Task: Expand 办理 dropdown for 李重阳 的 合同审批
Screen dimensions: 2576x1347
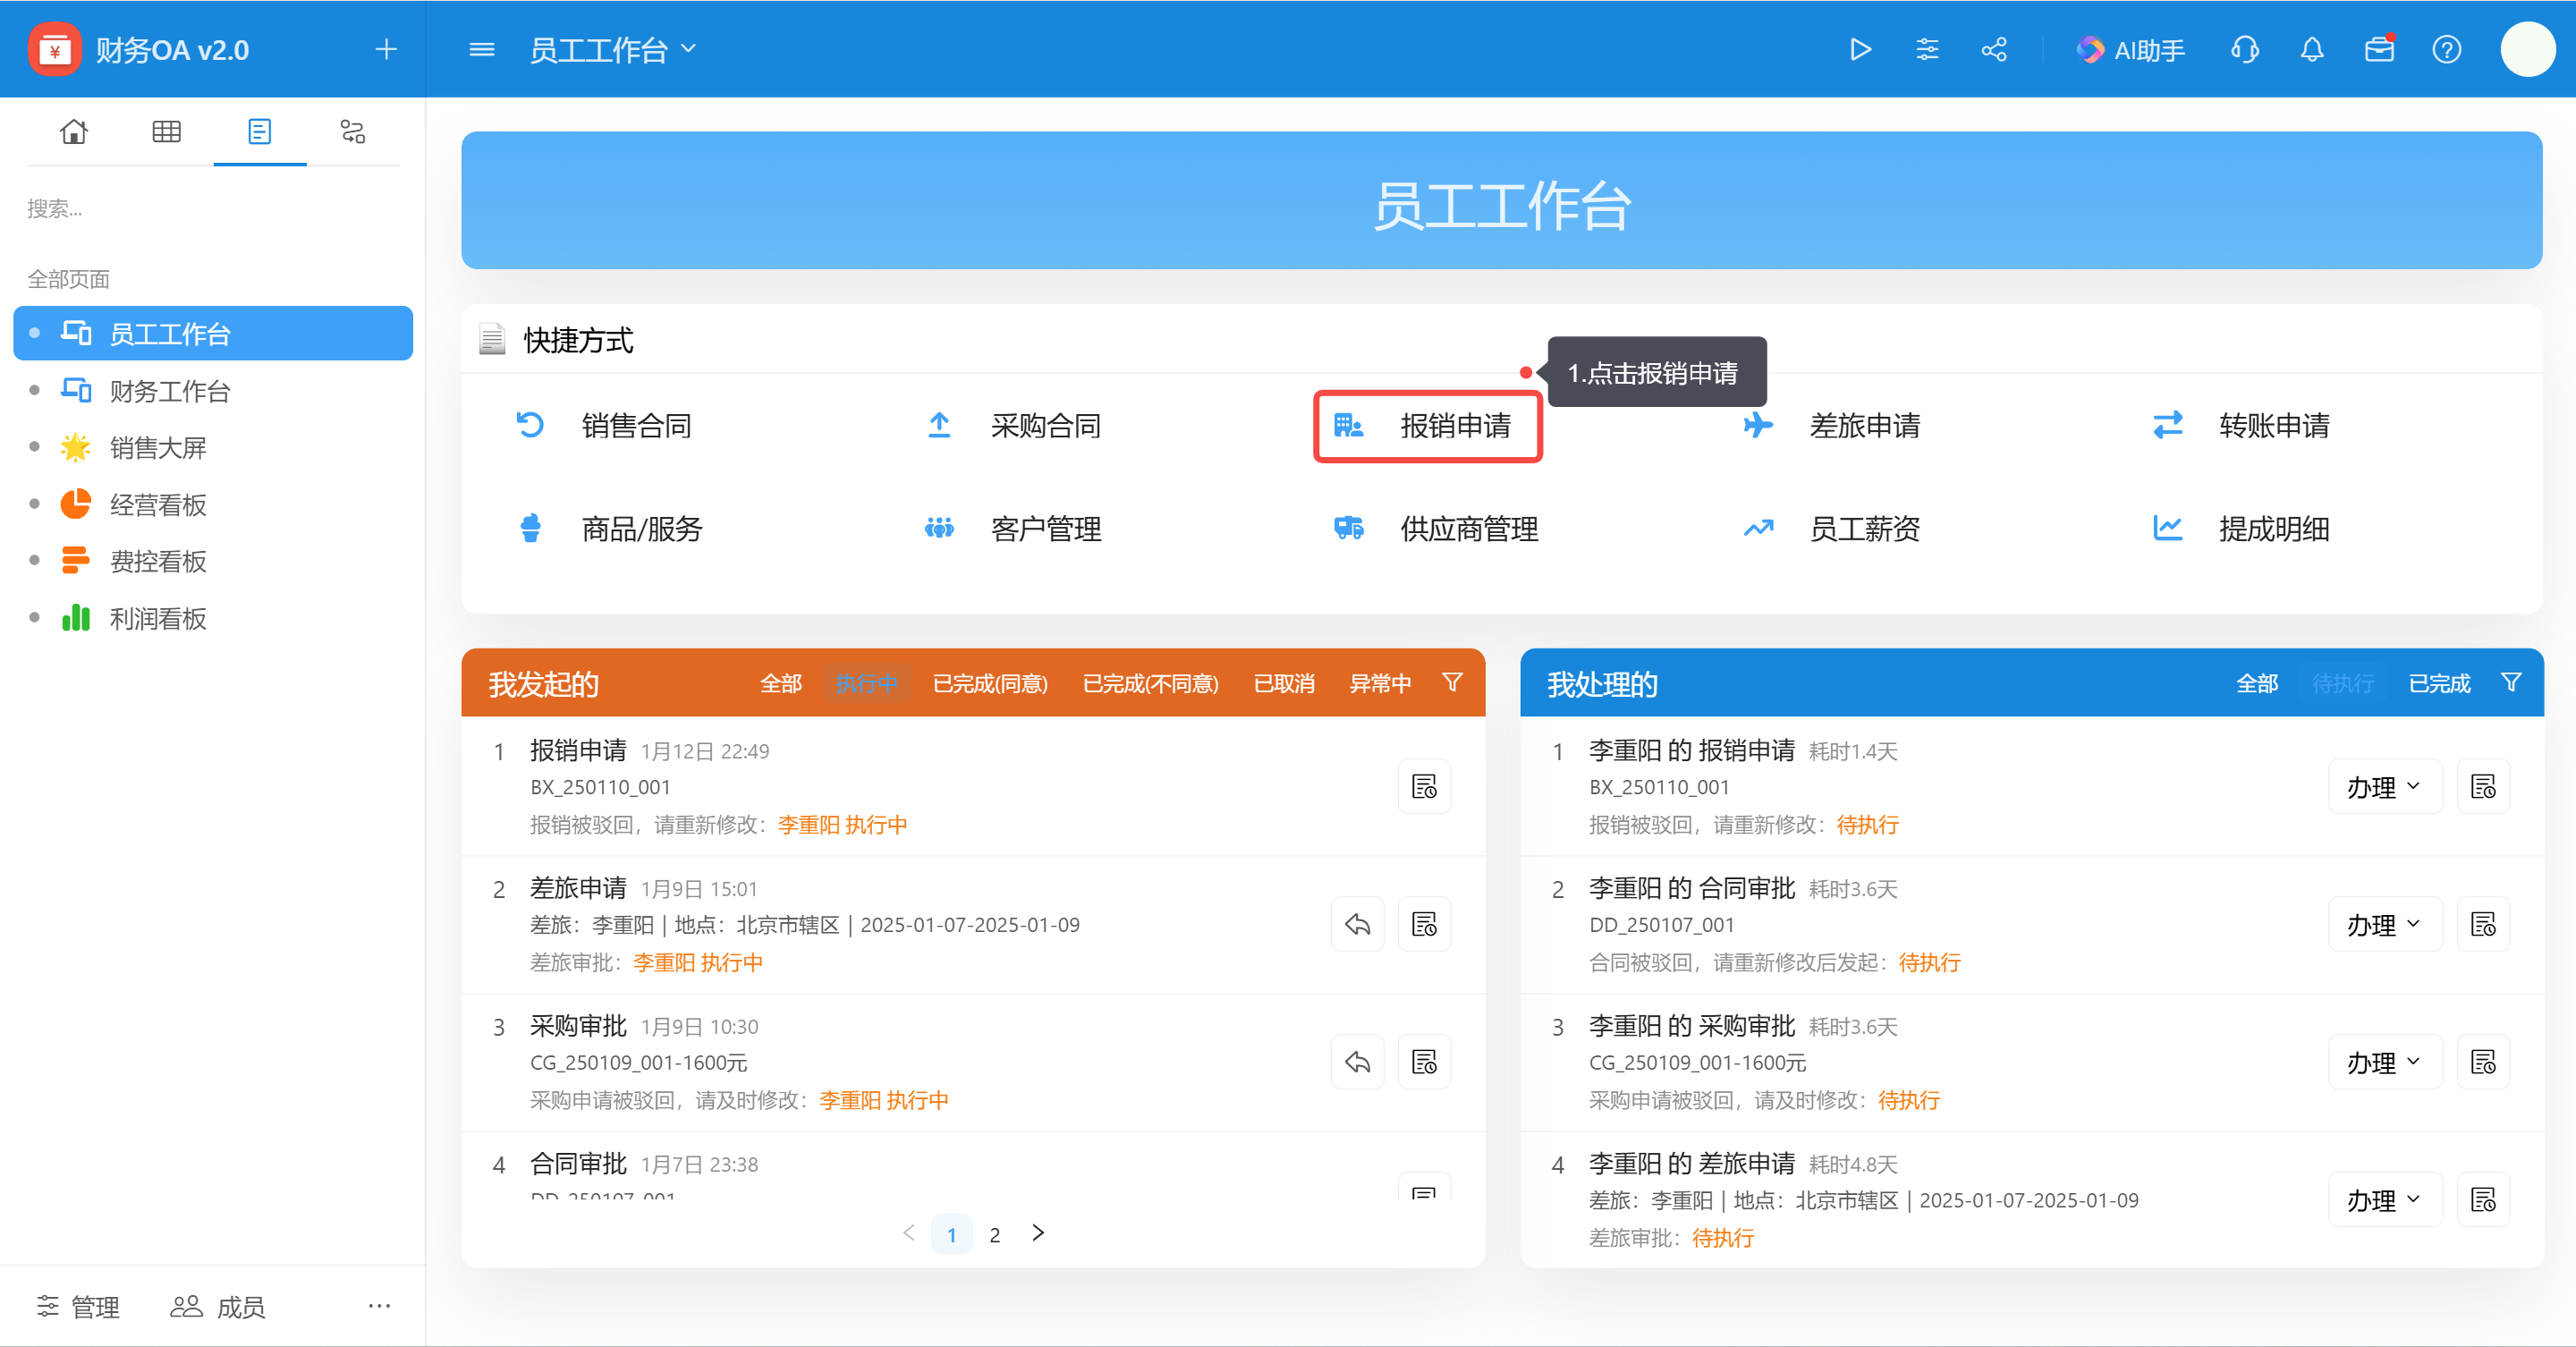Action: [x=2385, y=924]
